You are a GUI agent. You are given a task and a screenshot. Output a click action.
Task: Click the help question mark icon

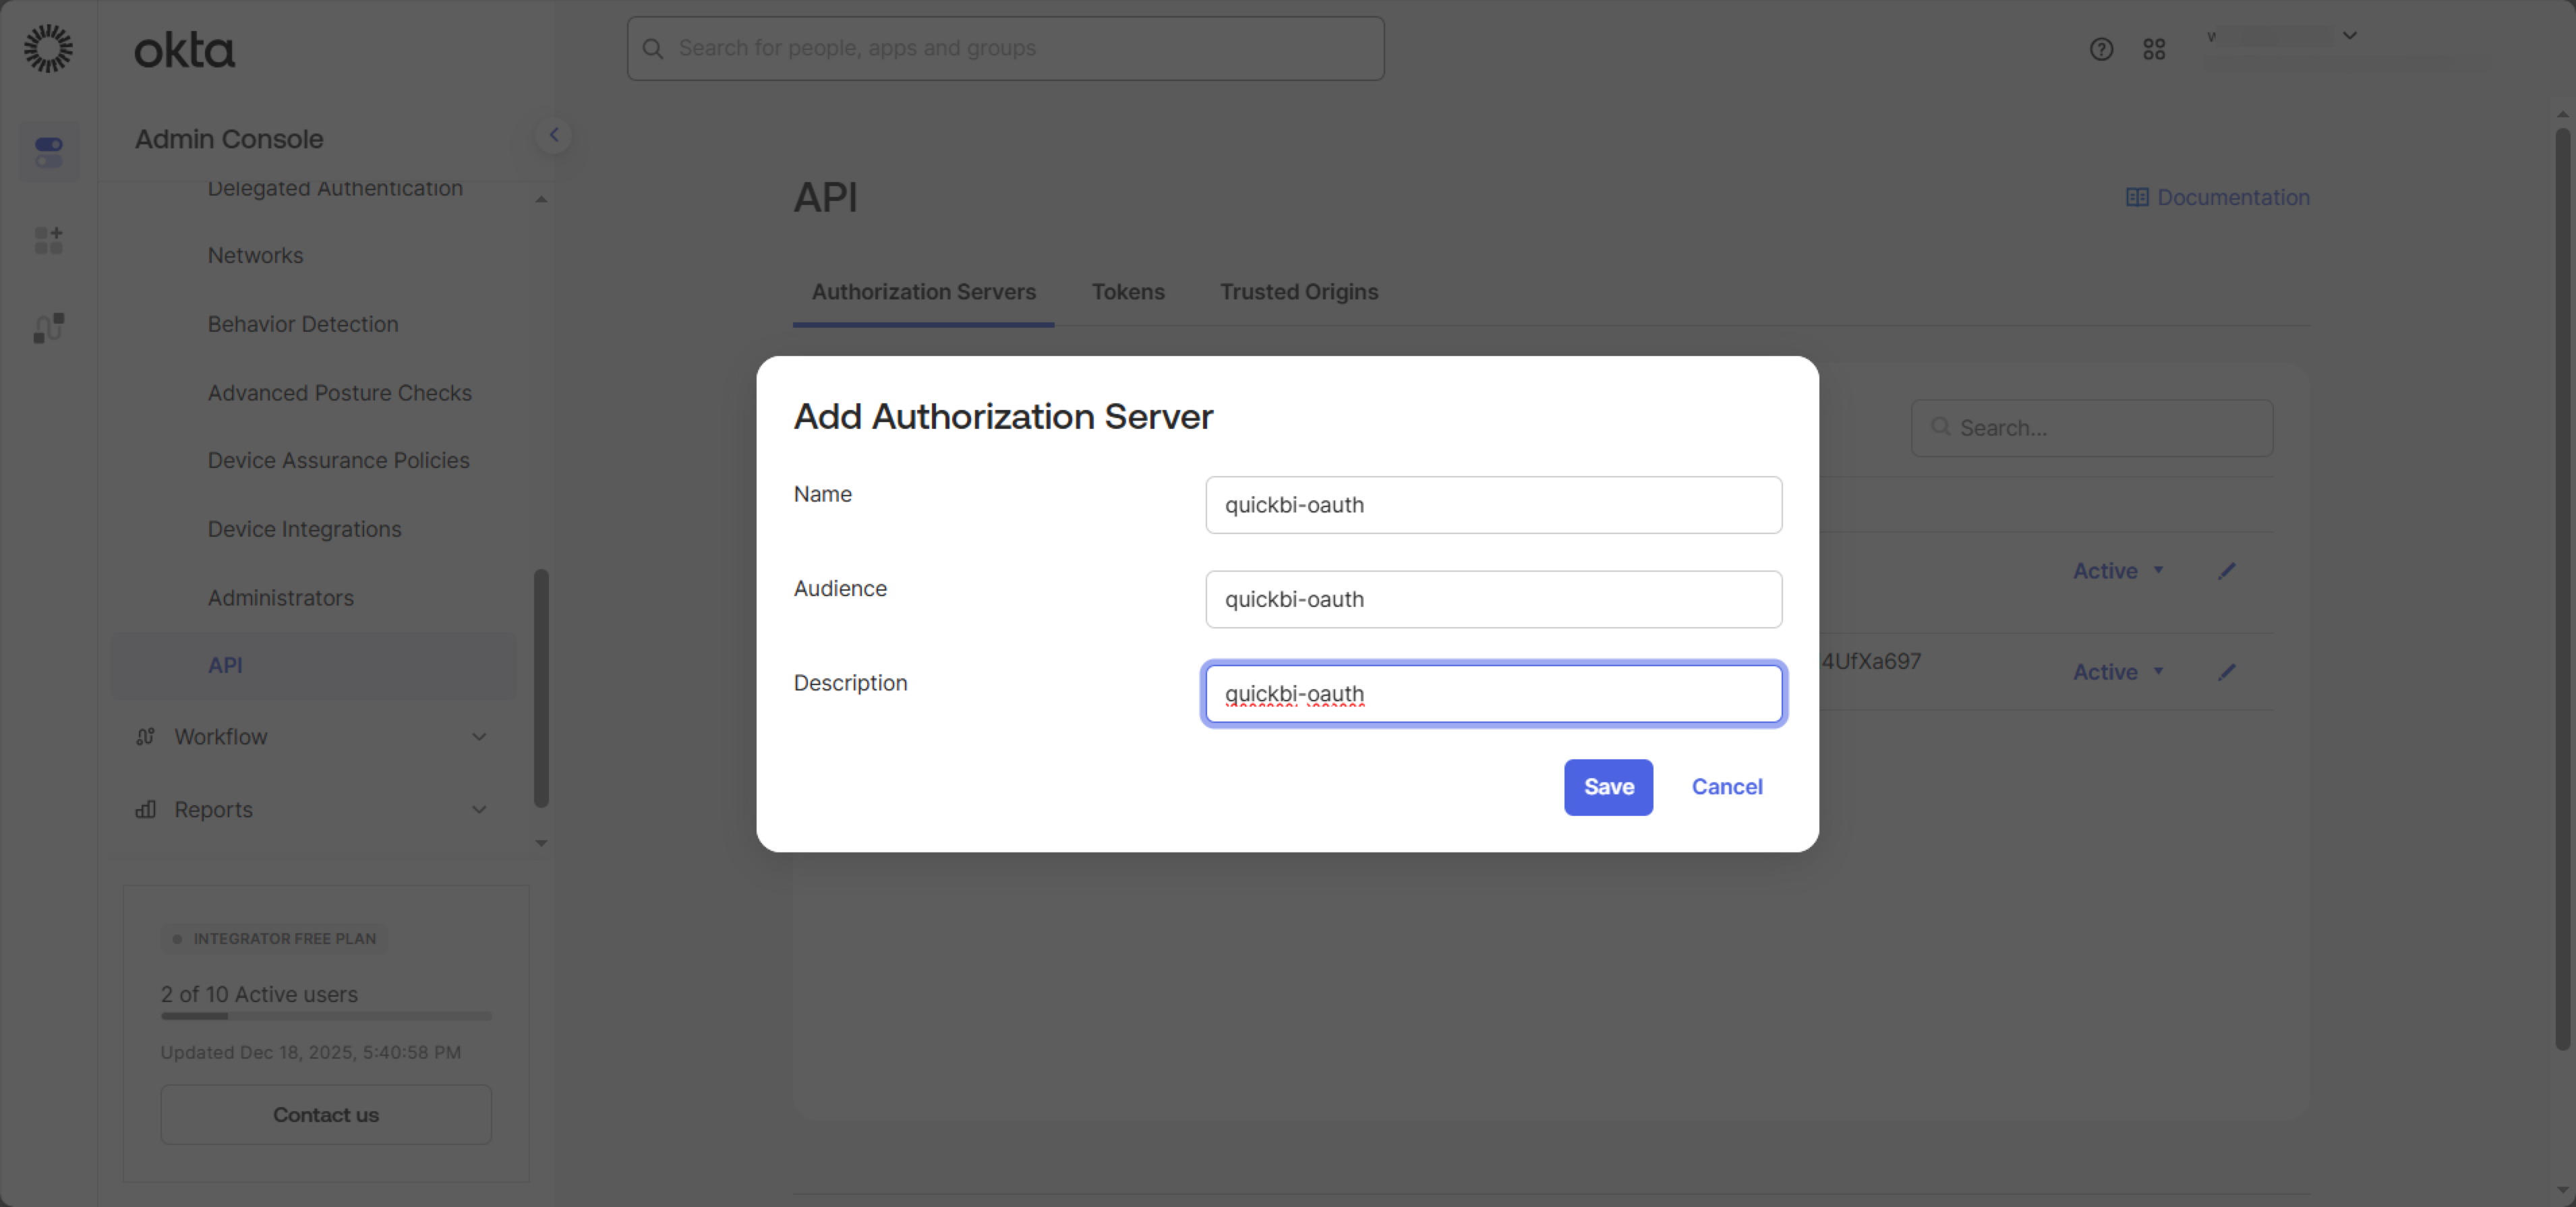(2101, 49)
